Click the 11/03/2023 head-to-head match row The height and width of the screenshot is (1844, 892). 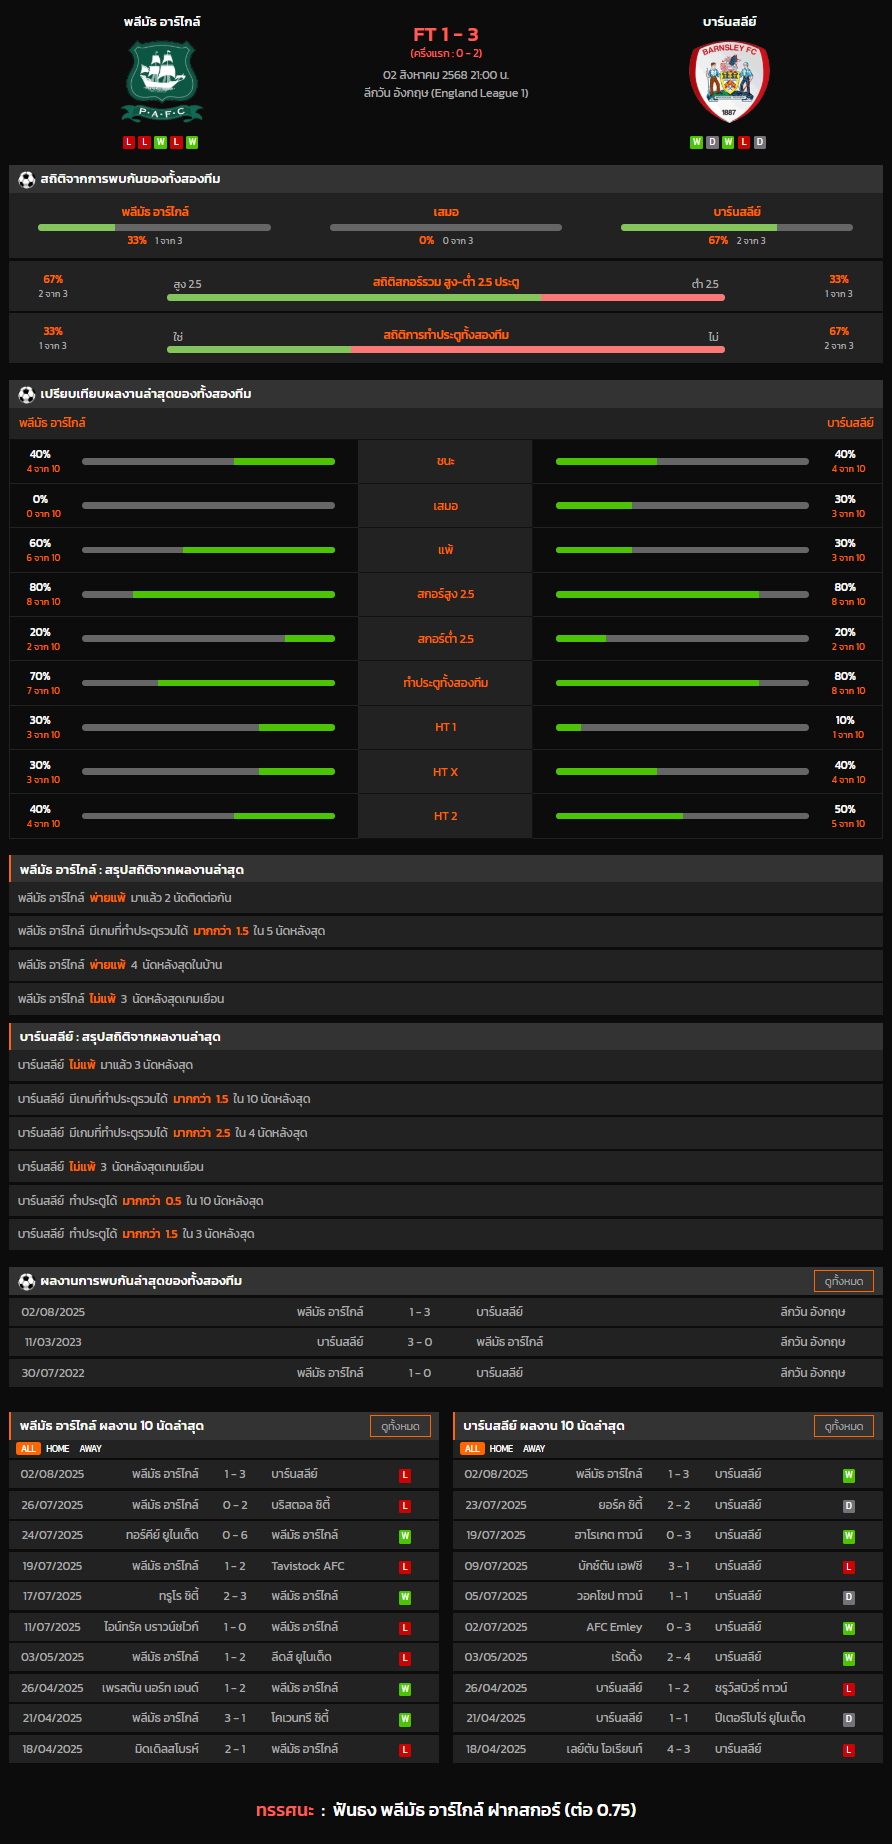coord(446,1342)
